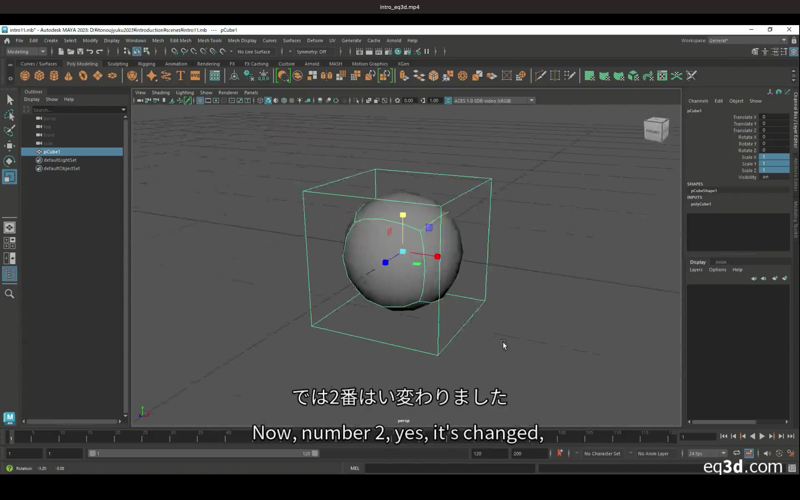Screen dimensions: 800x500
Task: Choose the polygon type (T) shelf tool
Action: coord(181,75)
